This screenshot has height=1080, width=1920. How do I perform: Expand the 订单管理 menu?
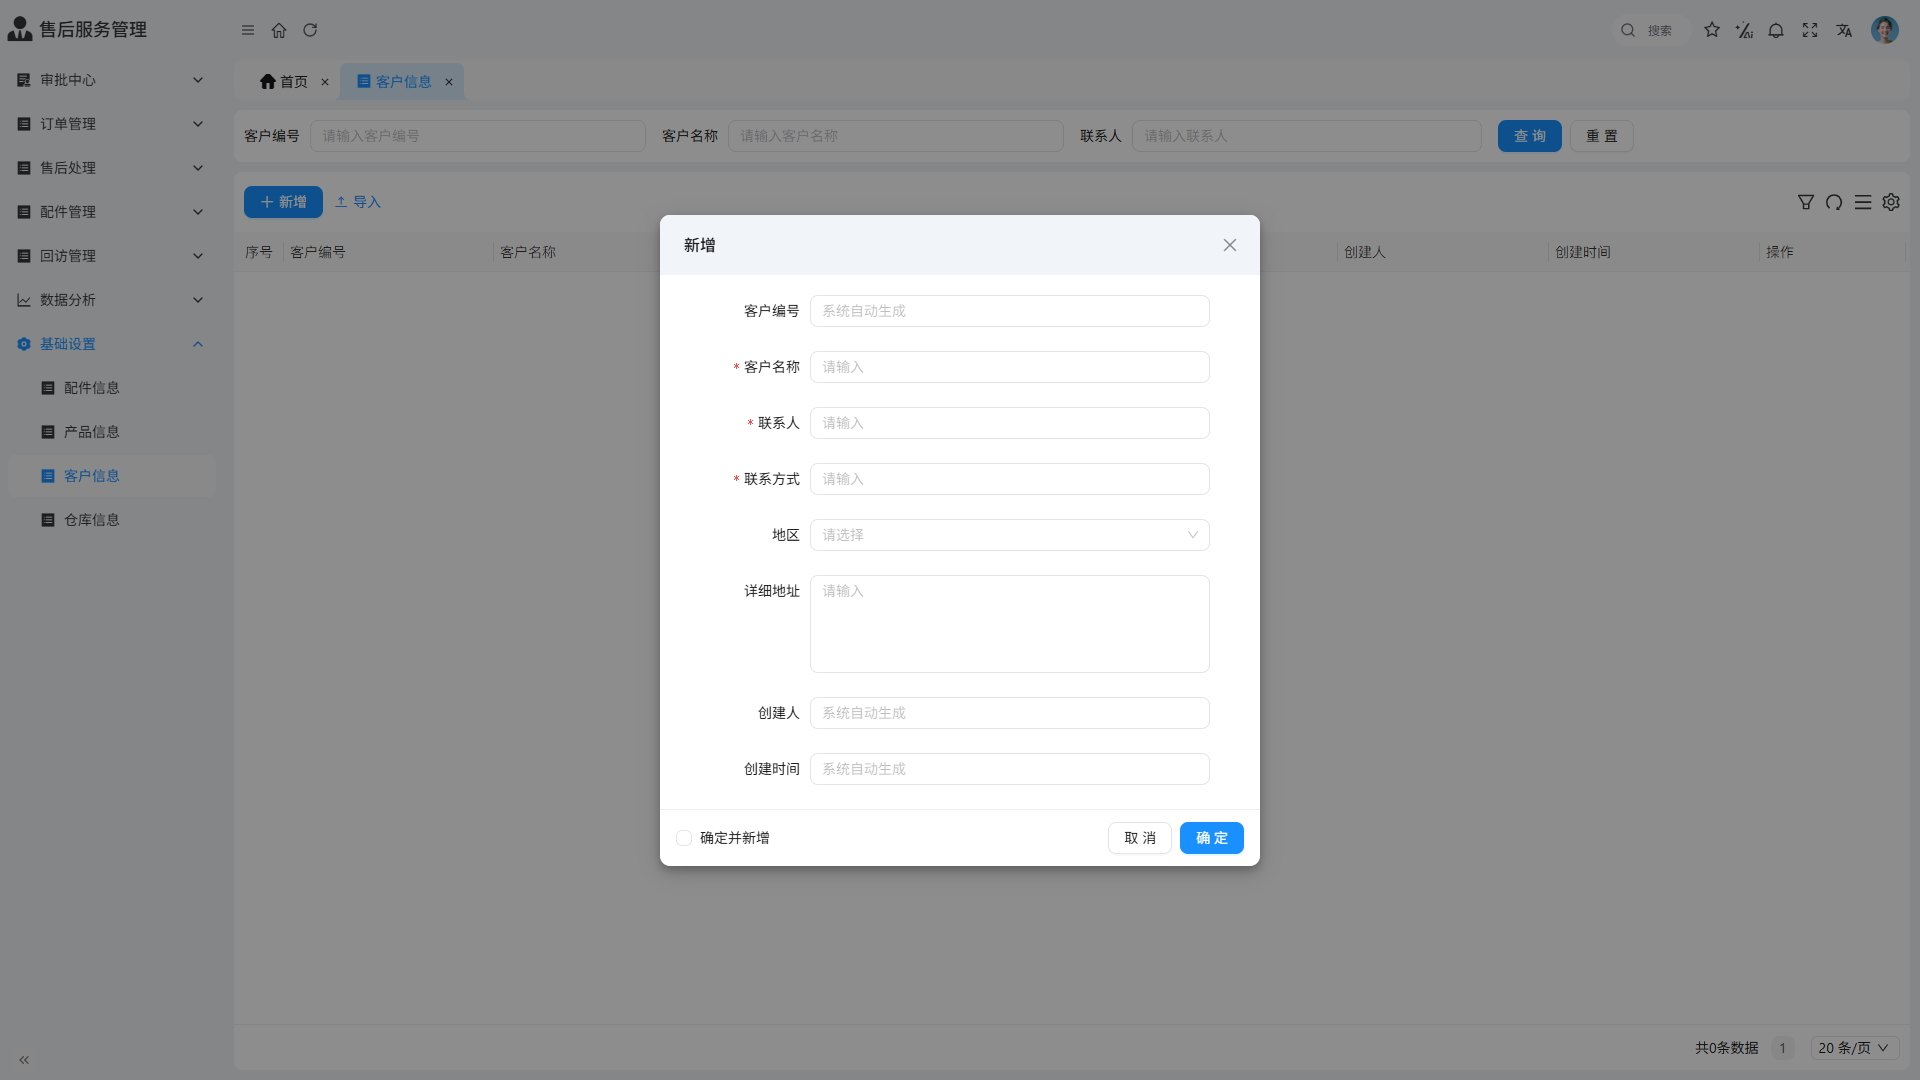click(x=111, y=124)
